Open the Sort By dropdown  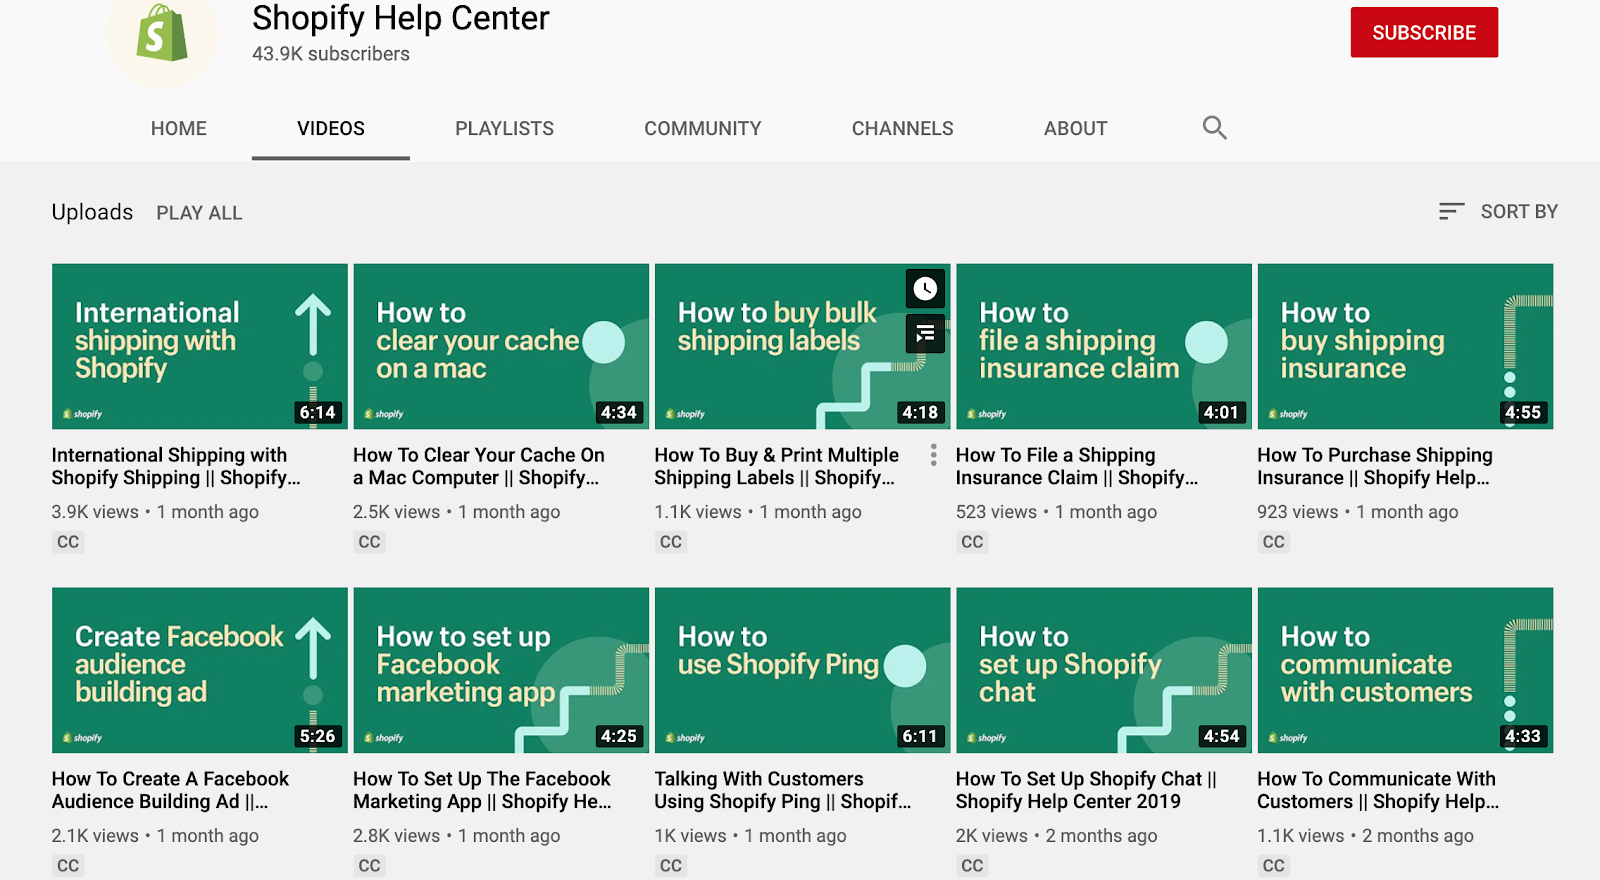[x=1498, y=211]
